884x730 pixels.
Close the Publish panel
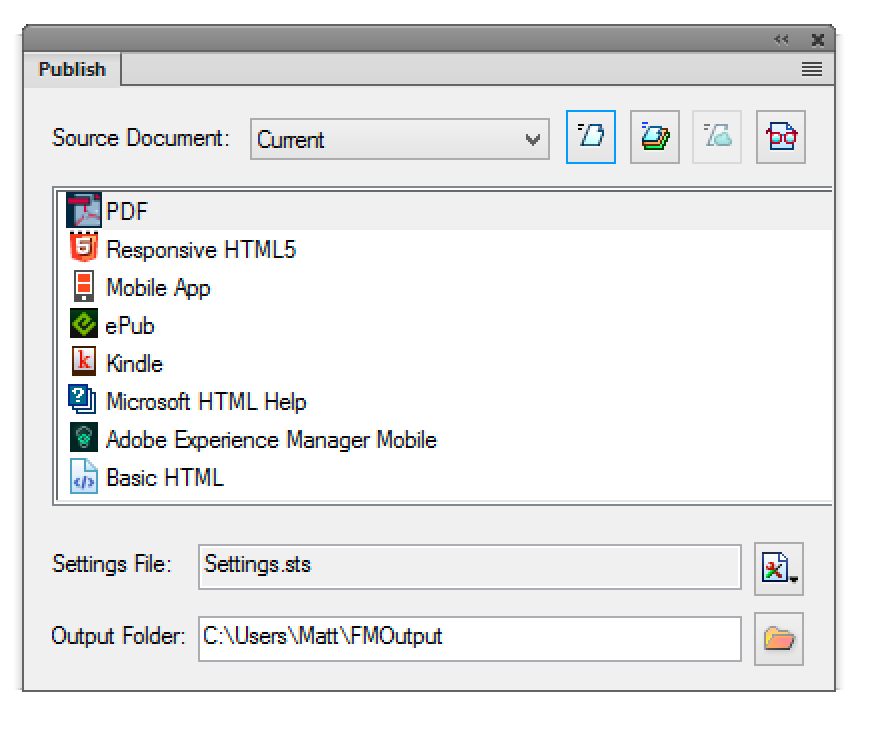pos(818,40)
